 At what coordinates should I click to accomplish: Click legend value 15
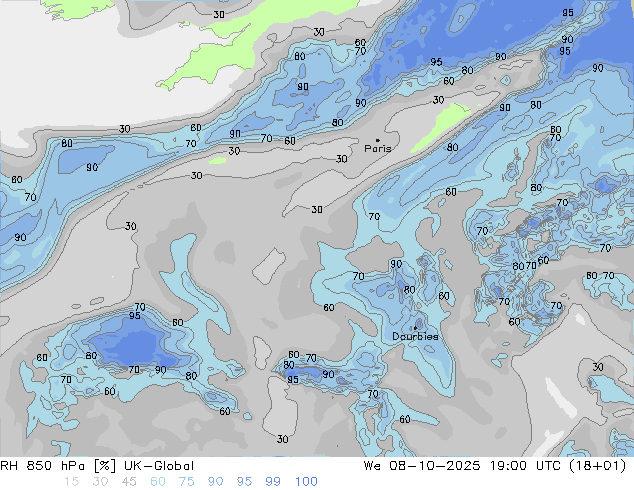[x=72, y=482]
